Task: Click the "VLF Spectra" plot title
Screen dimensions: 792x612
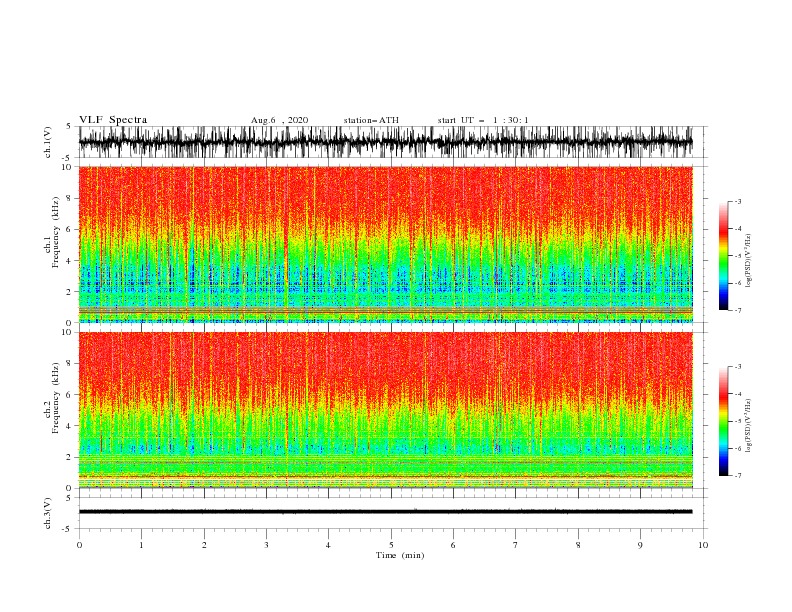Action: [113, 120]
